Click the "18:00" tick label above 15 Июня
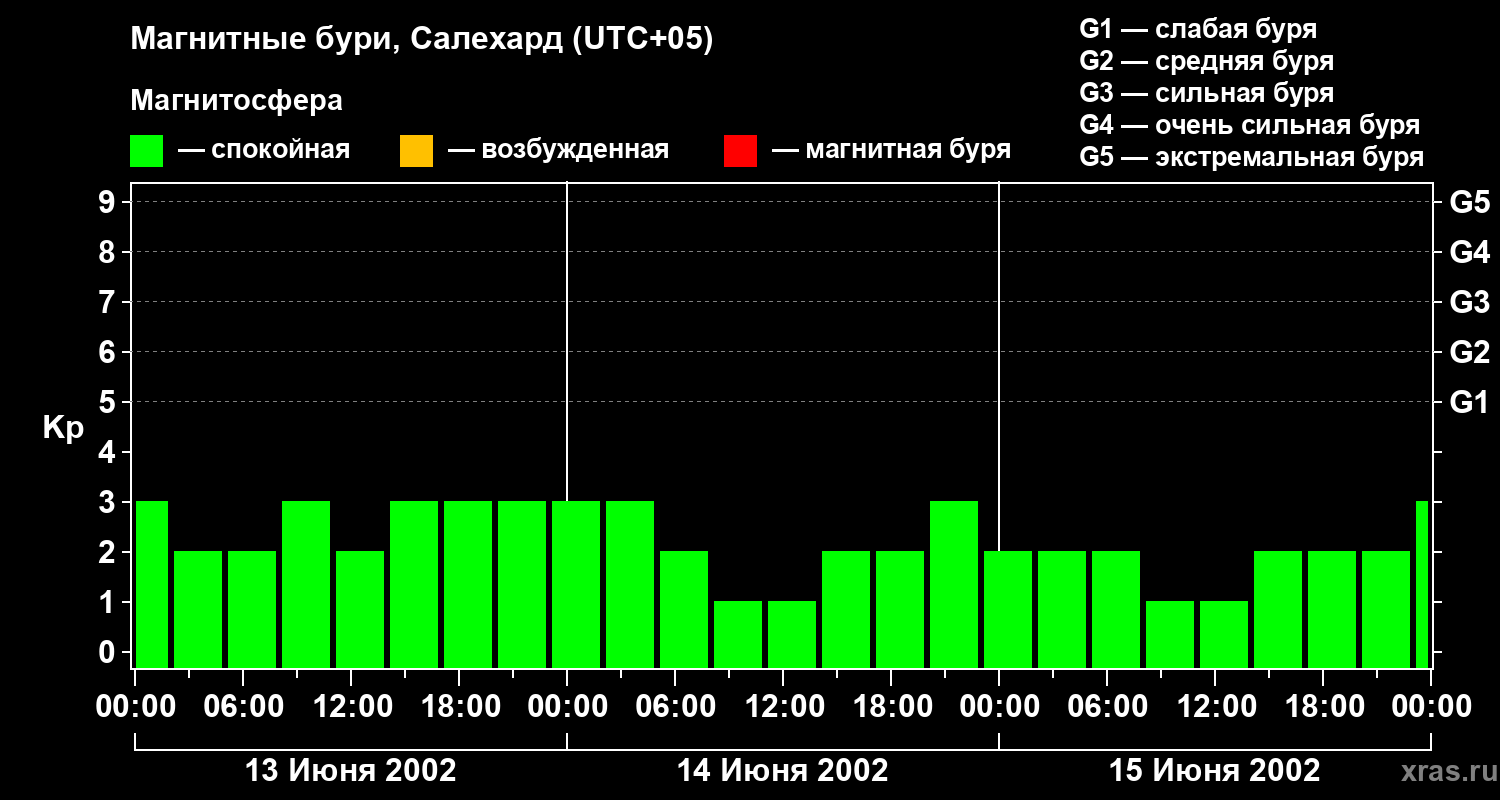1500x800 pixels. pyautogui.click(x=1323, y=707)
